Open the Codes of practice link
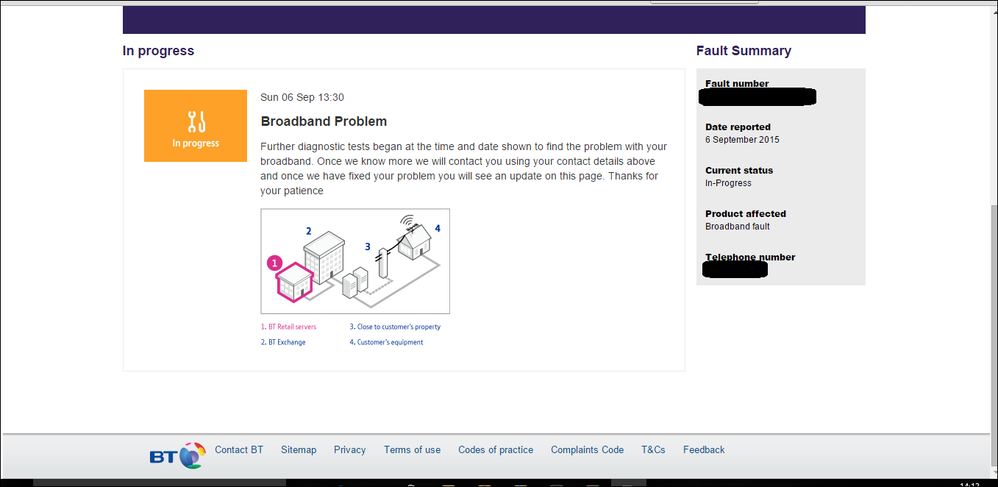Screen dimensions: 998x487 (496, 449)
